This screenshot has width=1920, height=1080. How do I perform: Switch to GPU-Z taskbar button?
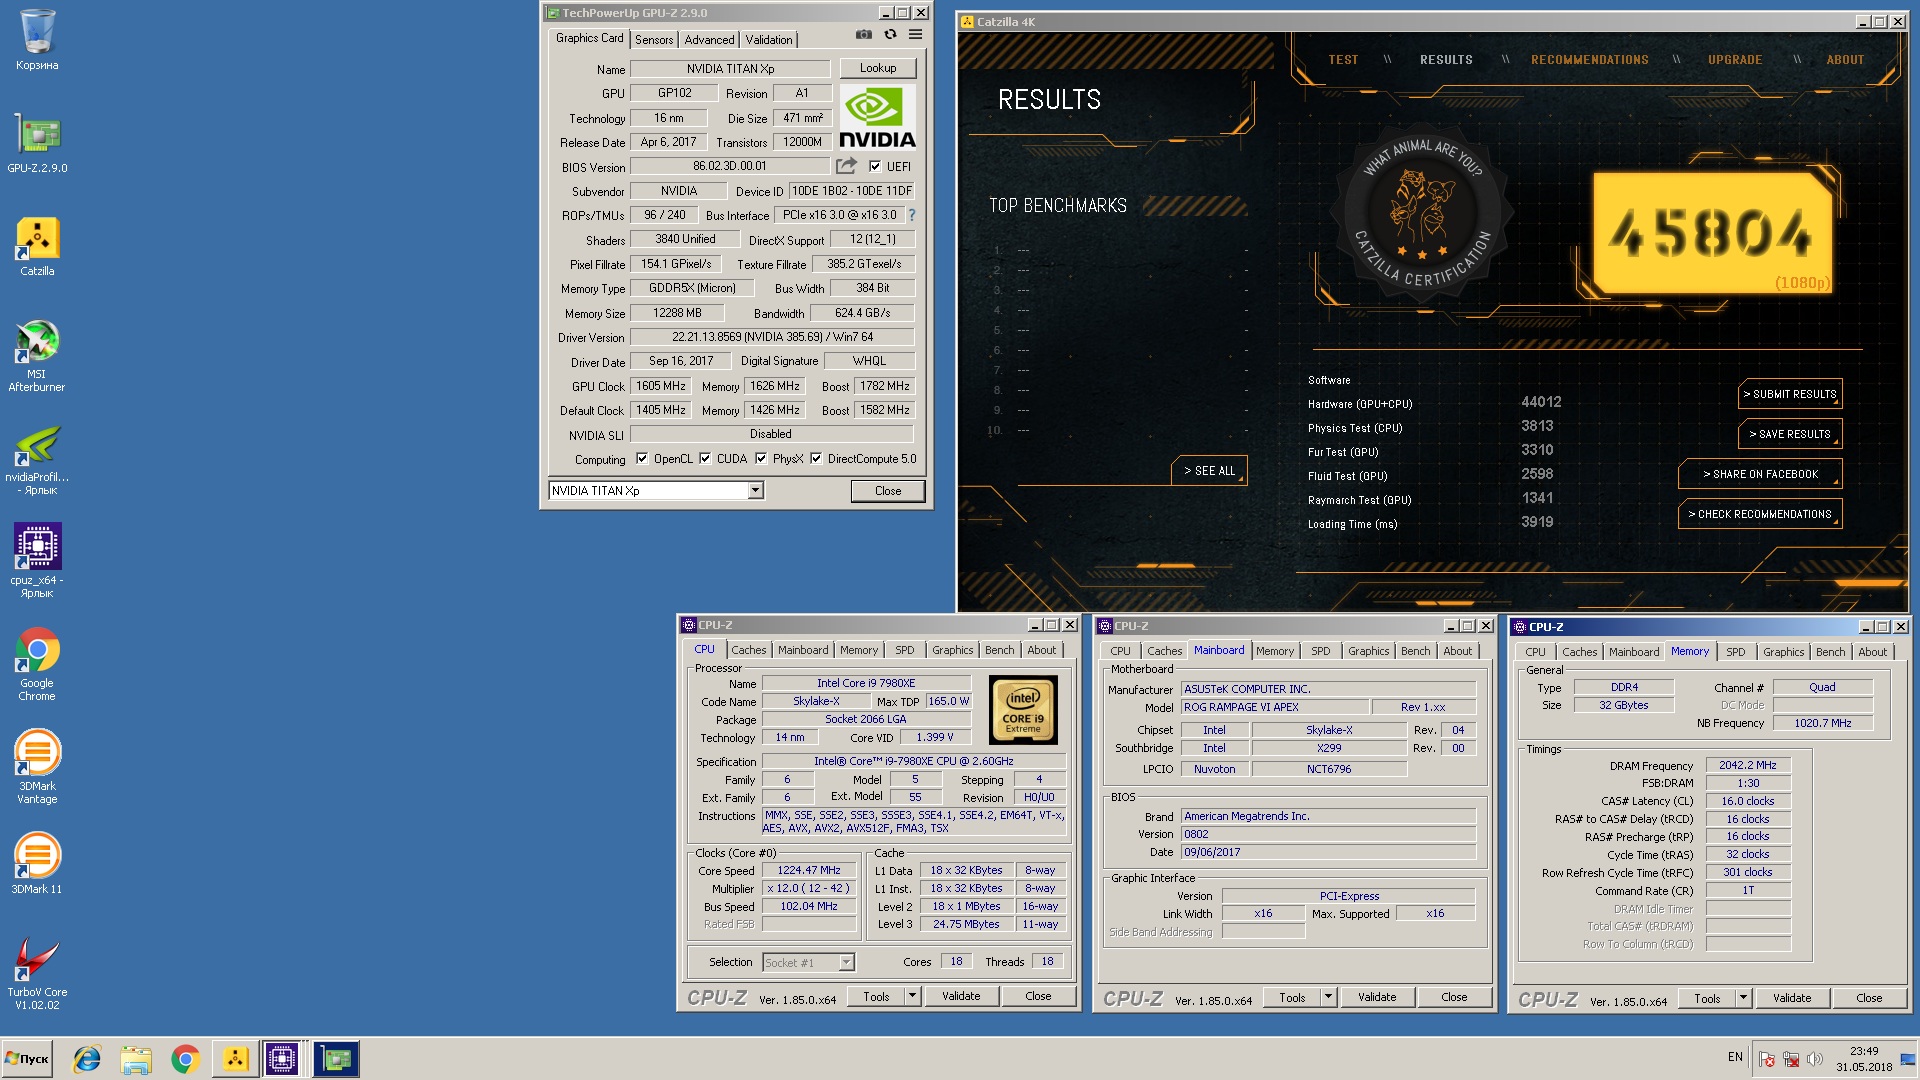(336, 1059)
